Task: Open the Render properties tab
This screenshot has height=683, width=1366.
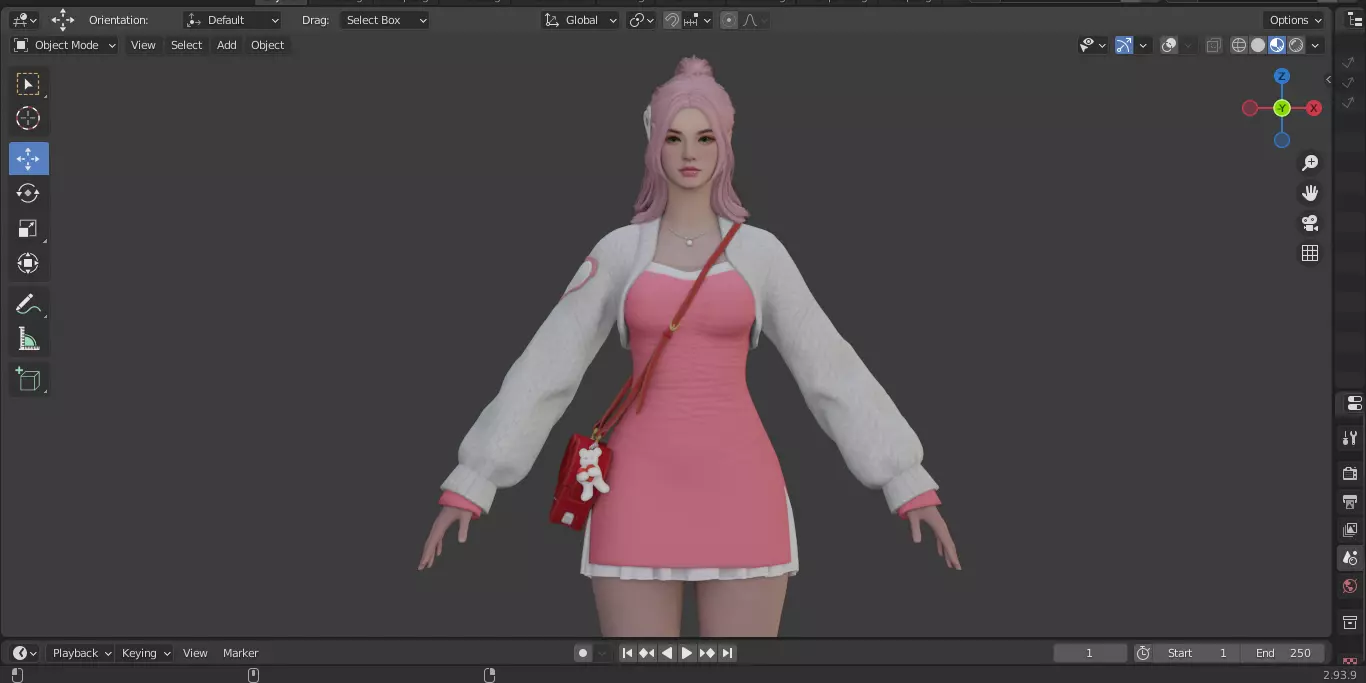Action: point(1350,473)
